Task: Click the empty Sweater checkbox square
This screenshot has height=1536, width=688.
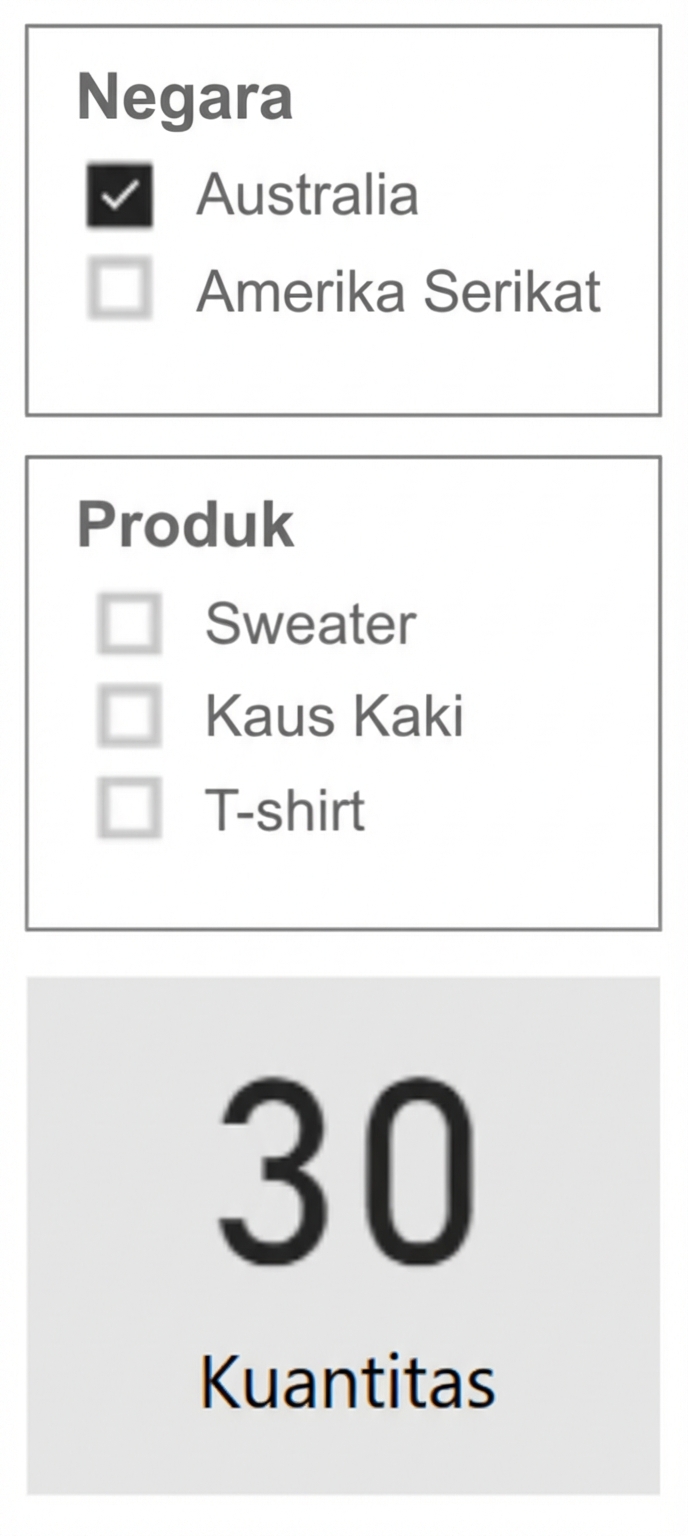Action: click(x=130, y=622)
